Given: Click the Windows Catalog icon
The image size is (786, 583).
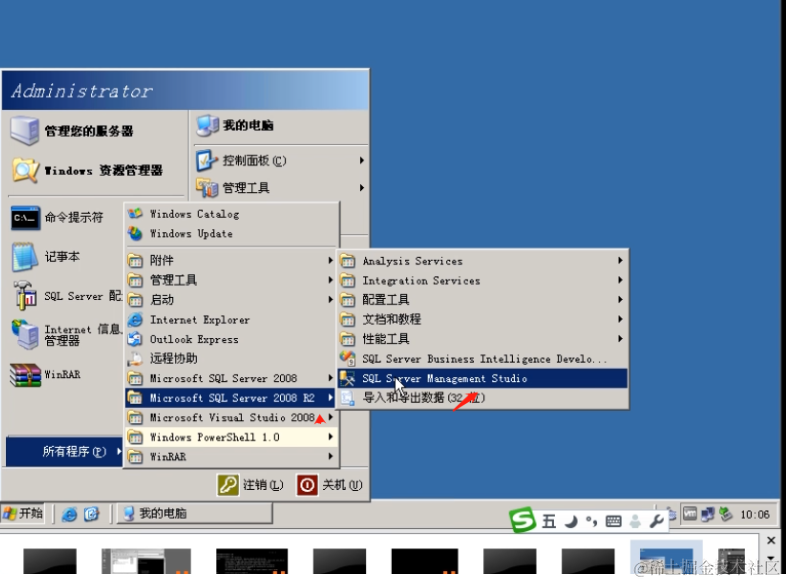Looking at the screenshot, I should 135,214.
